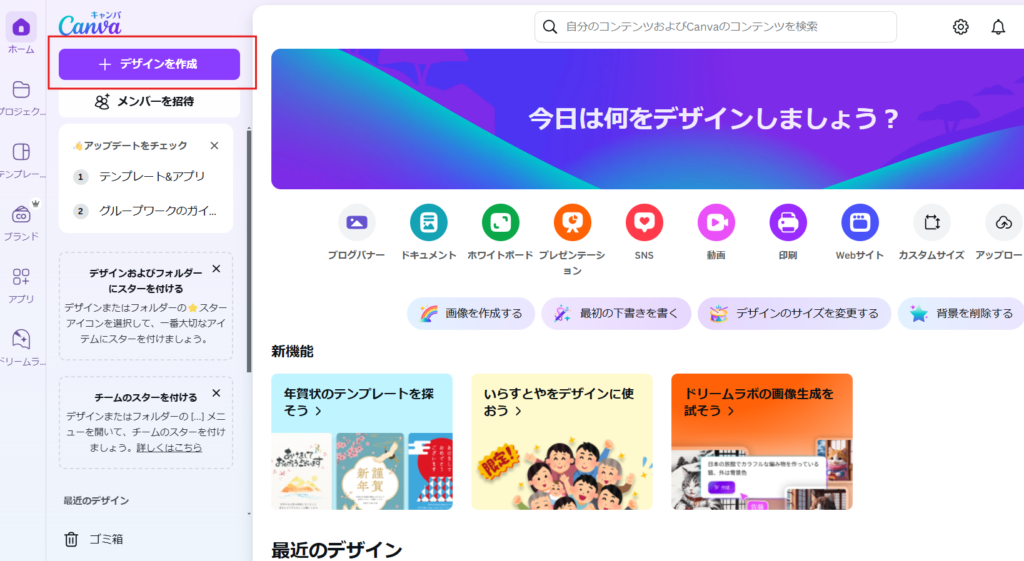Click デザインを作成 button
1024x561 pixels.
click(149, 64)
